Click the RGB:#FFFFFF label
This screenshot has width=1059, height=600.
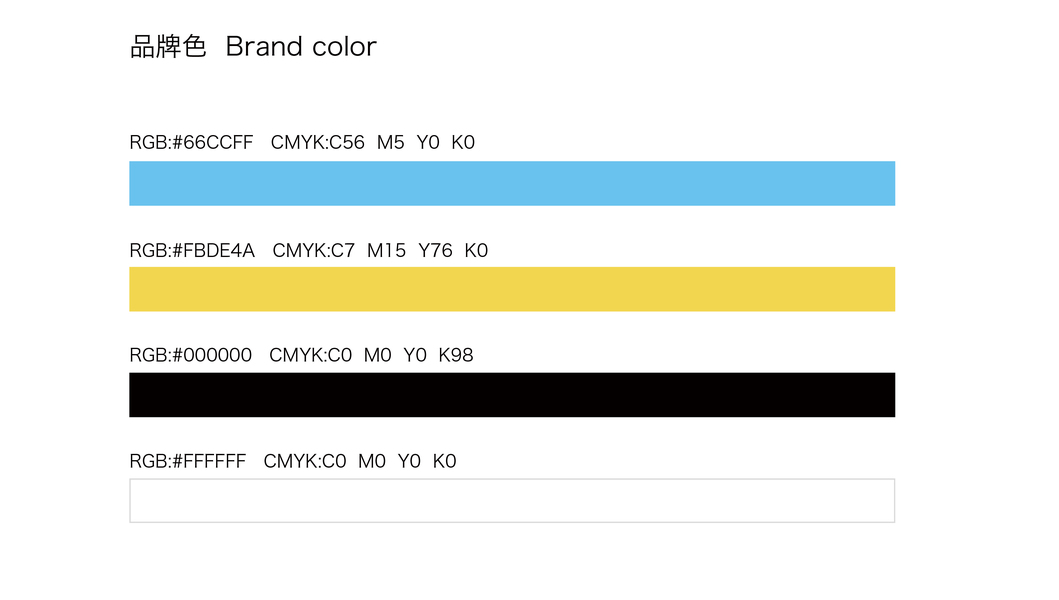[x=188, y=461]
